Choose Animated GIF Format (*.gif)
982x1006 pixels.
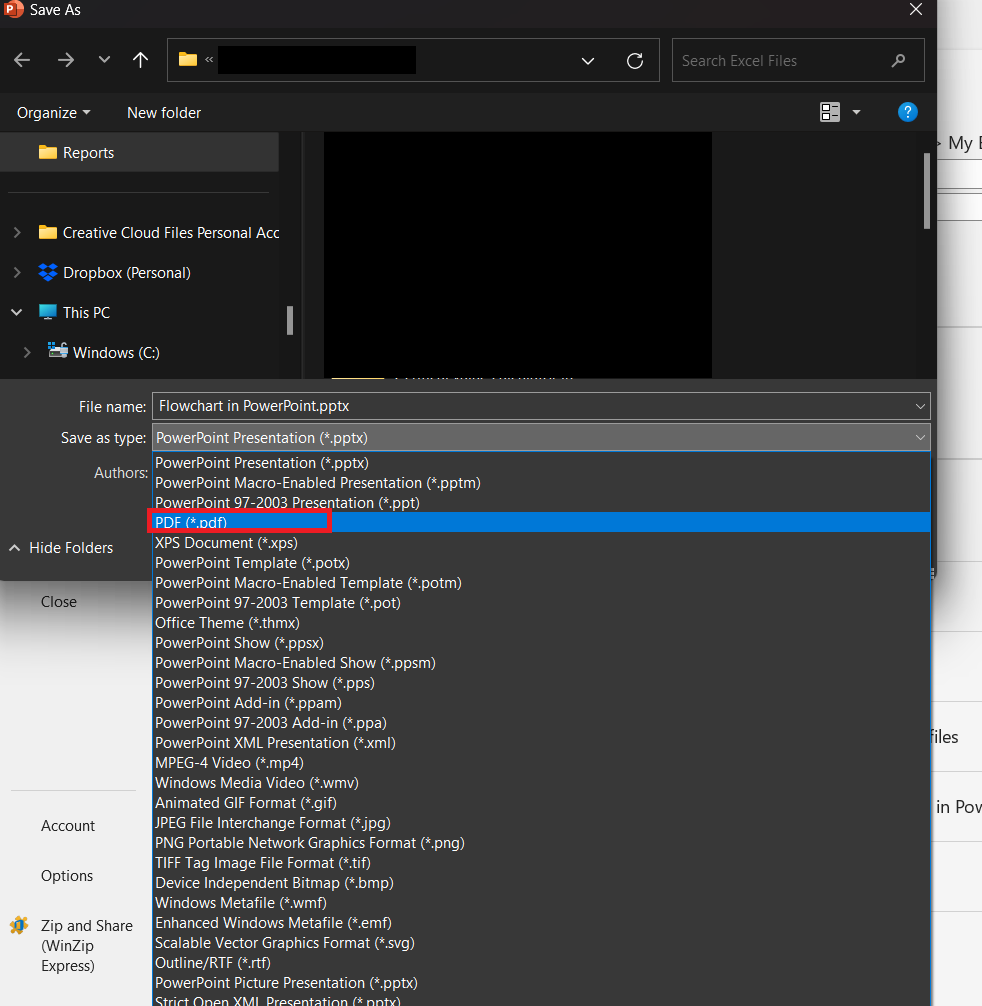click(541, 803)
